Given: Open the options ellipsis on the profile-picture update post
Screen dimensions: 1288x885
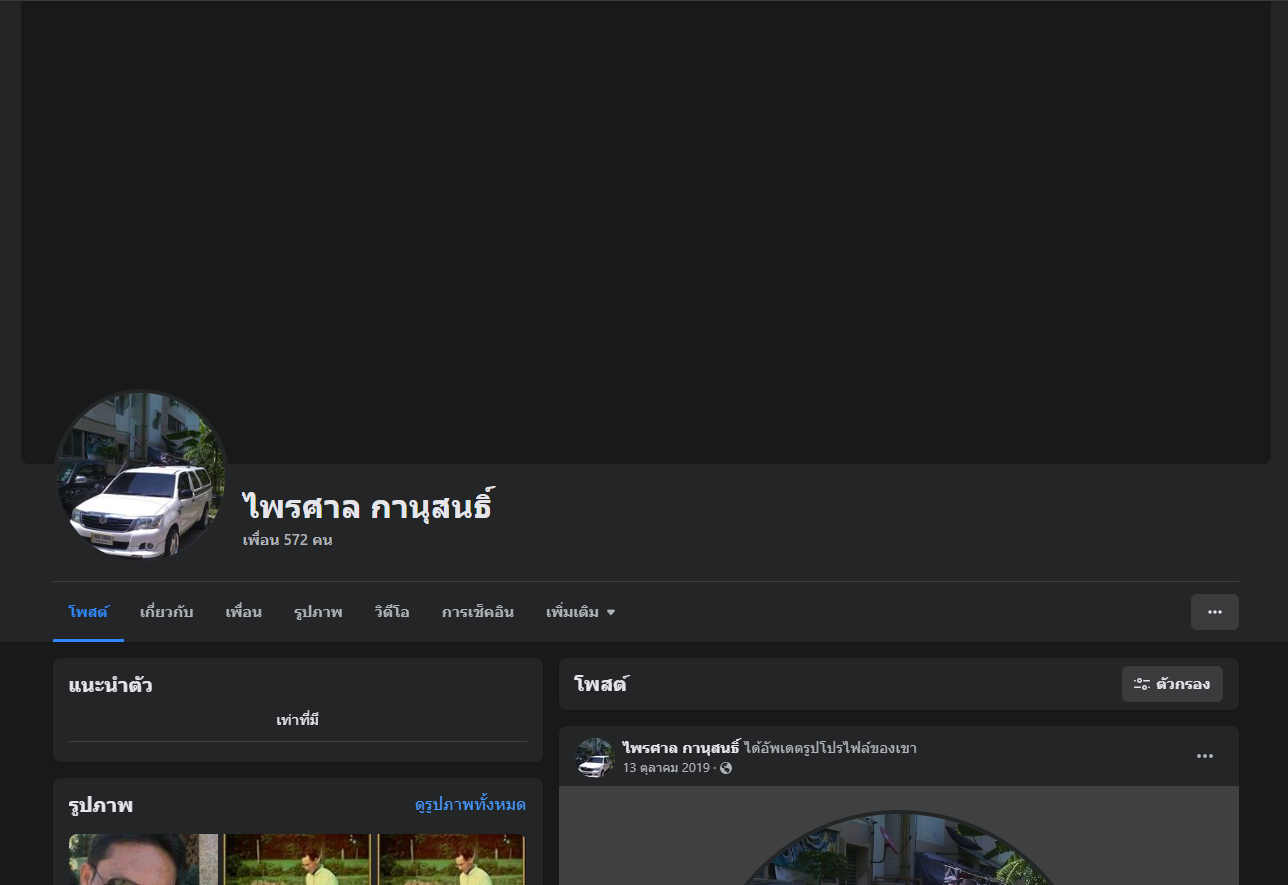Looking at the screenshot, I should [1205, 756].
